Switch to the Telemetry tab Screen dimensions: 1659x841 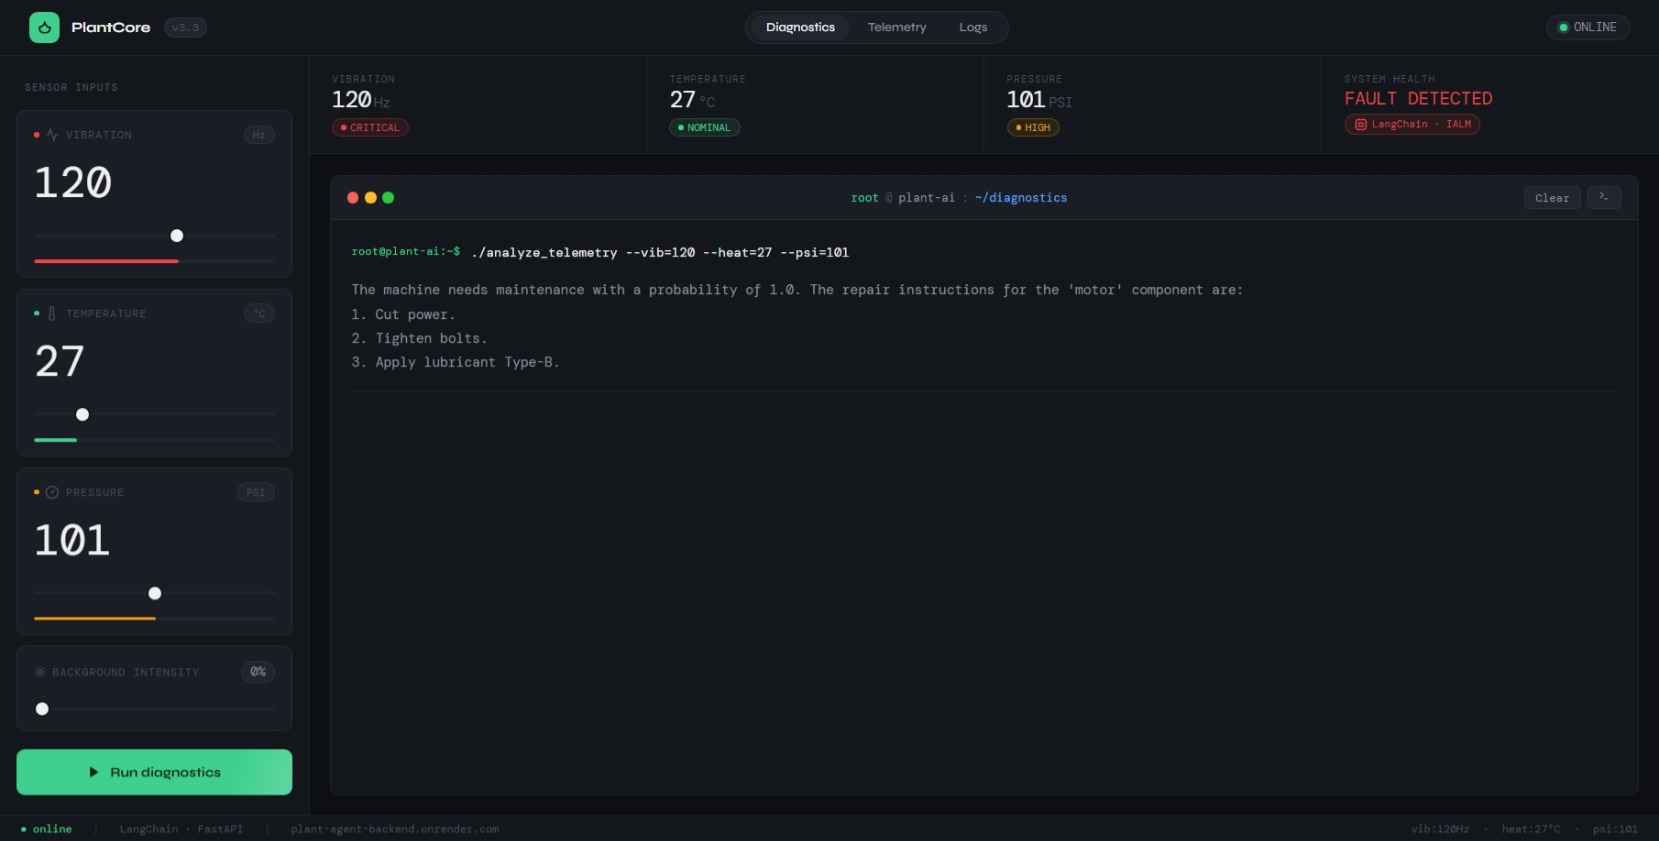(x=897, y=27)
